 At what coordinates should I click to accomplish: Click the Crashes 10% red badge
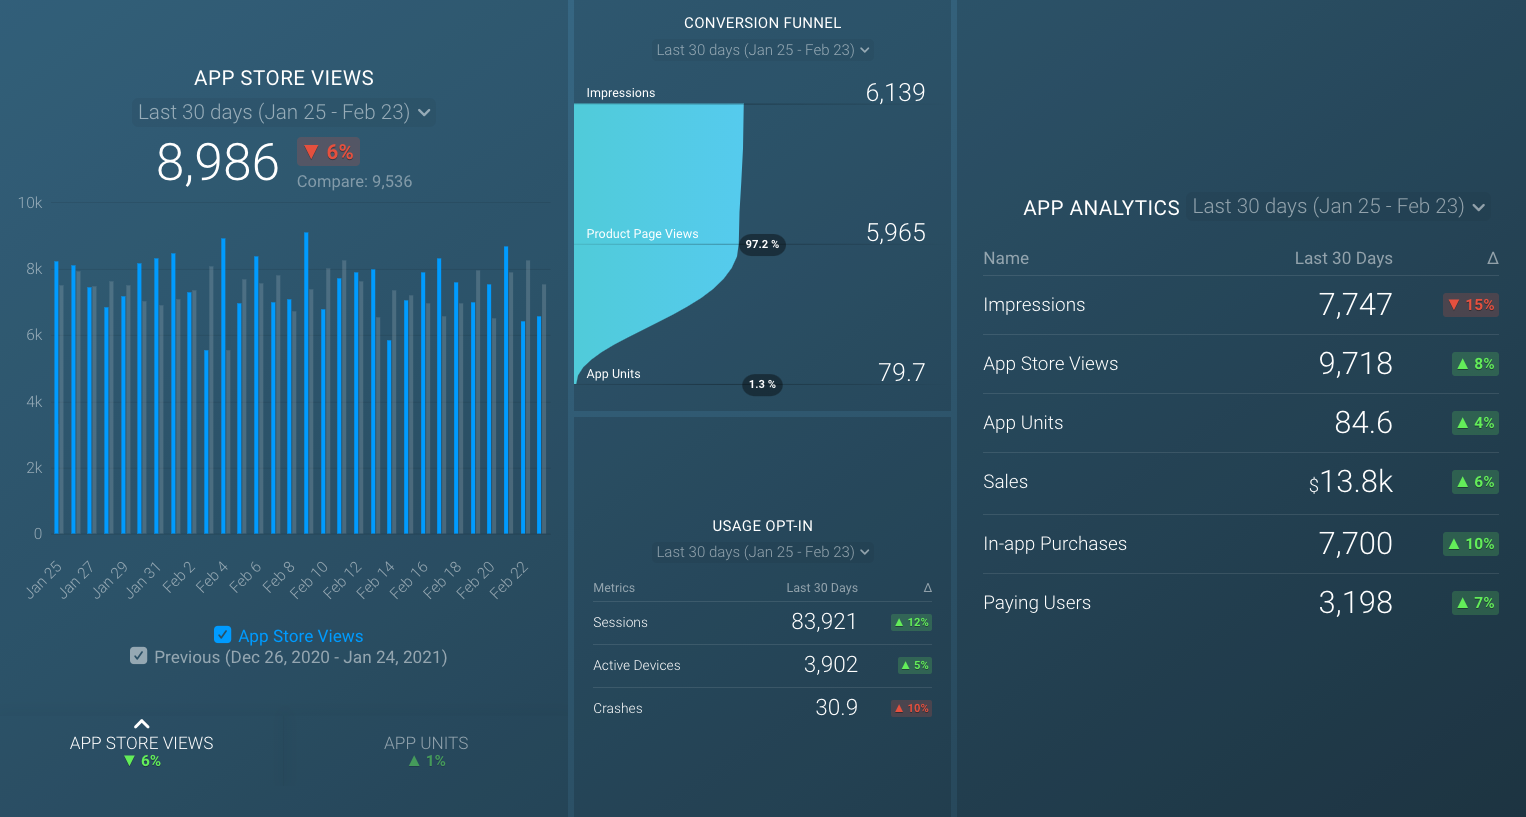(x=911, y=708)
